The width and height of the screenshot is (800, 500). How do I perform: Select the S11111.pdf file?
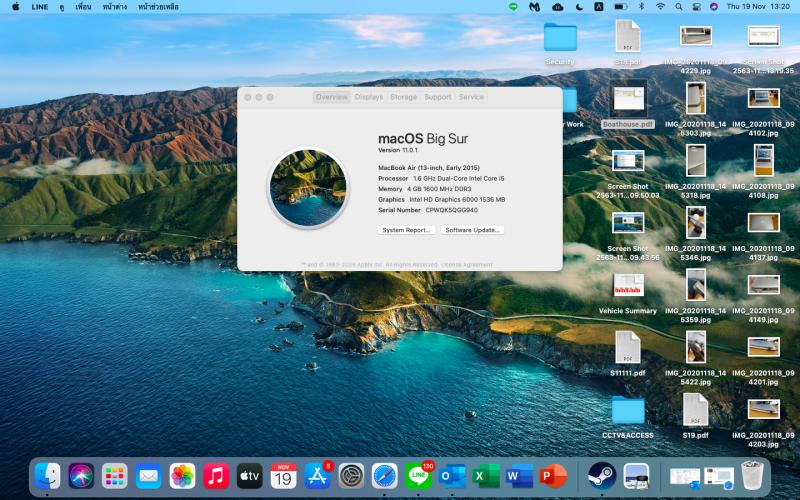pyautogui.click(x=628, y=354)
